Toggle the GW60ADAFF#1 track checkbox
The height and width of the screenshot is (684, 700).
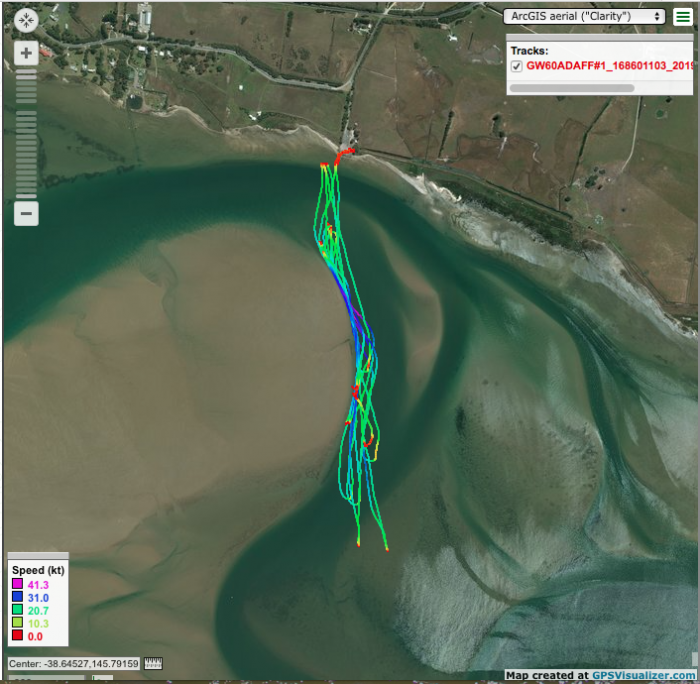point(516,66)
